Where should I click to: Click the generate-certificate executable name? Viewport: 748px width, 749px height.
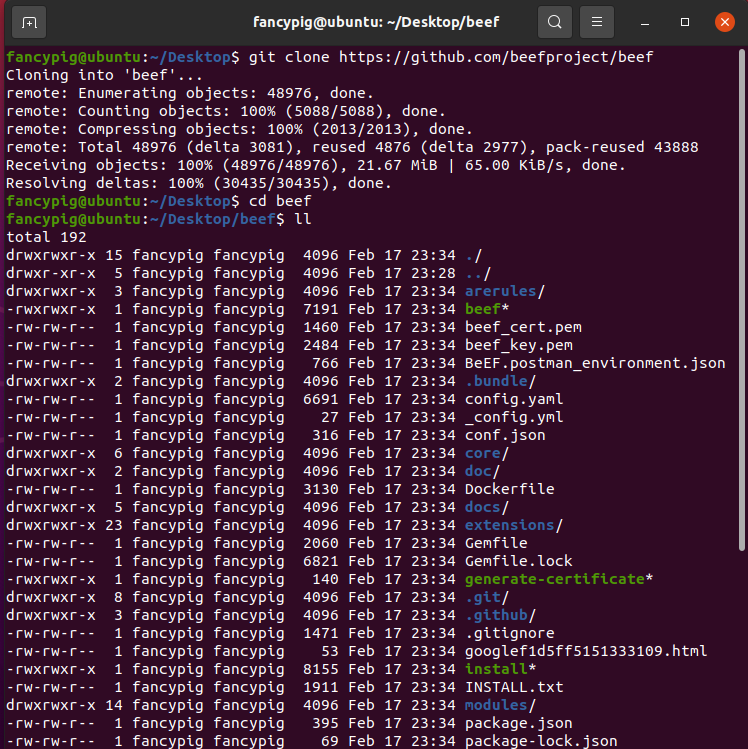554,579
